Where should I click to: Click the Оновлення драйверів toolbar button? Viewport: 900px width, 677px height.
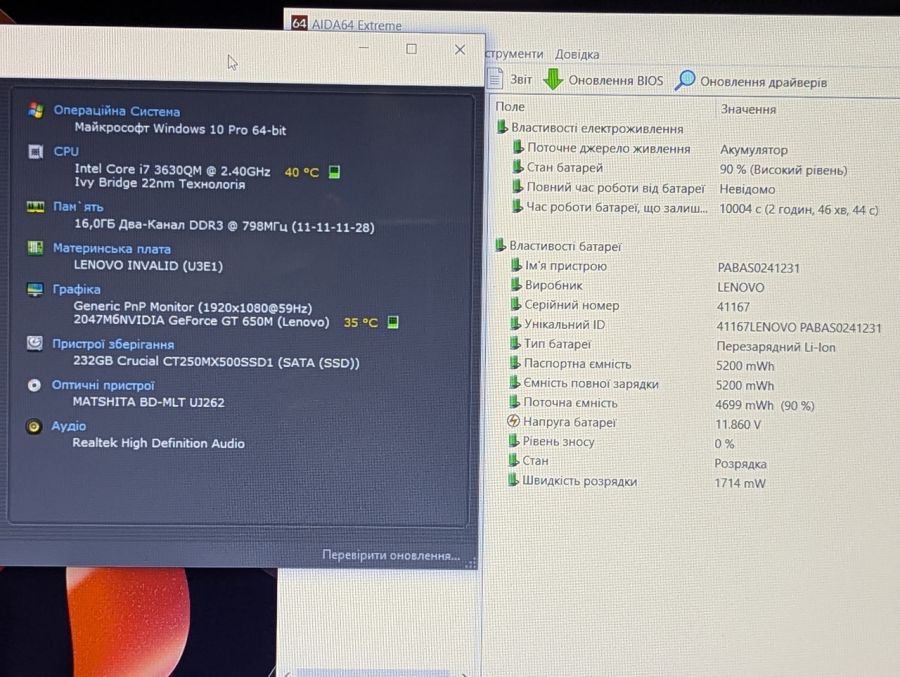751,82
